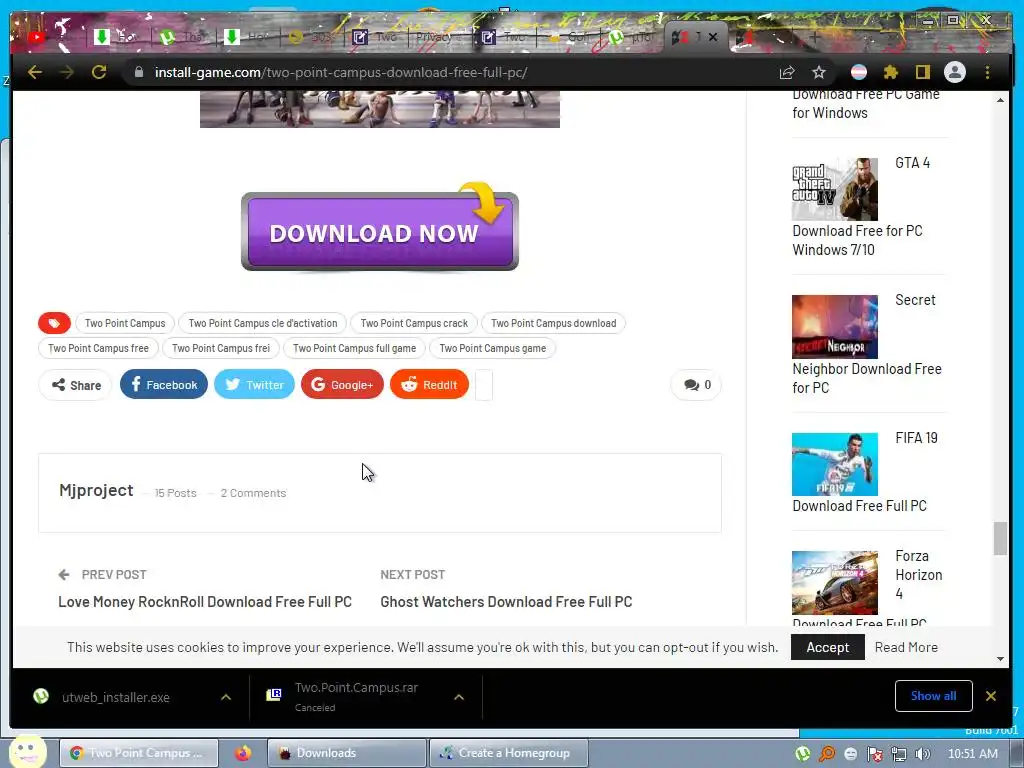Viewport: 1024px width, 768px height.
Task: Click the scrollbar down arrow
Action: coord(1000,659)
